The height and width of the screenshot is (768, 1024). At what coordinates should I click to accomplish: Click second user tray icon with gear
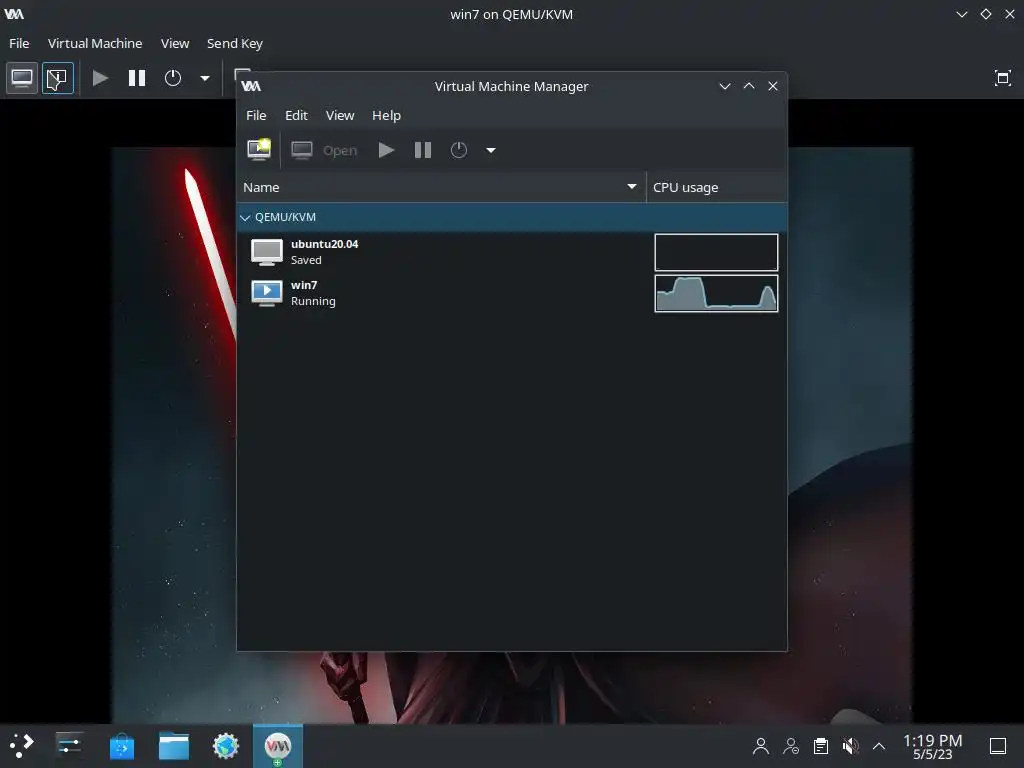click(791, 746)
